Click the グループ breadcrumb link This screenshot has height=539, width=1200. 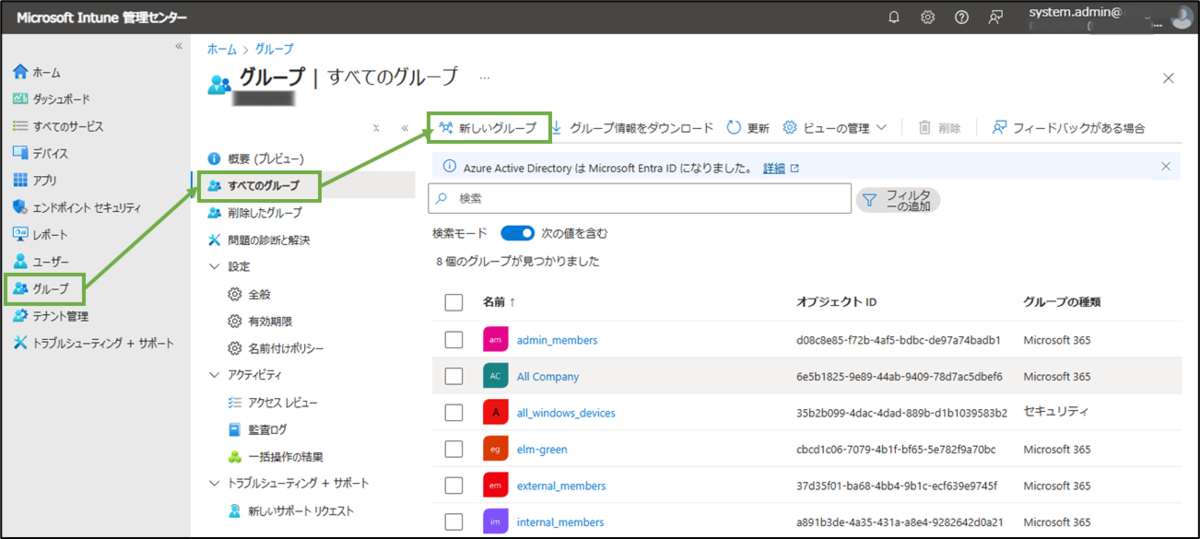[x=274, y=48]
